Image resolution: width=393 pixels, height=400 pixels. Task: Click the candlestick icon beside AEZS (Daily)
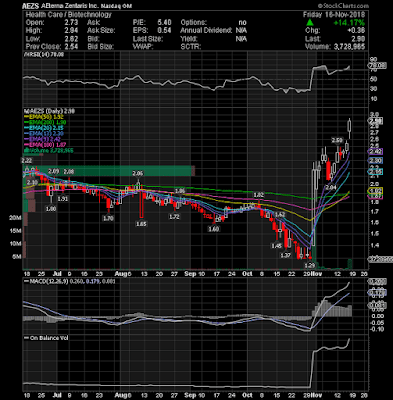25,111
